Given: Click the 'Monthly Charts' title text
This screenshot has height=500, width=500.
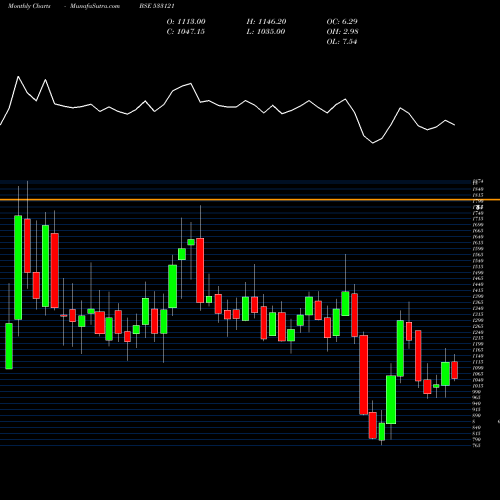Looking at the screenshot, I should tap(29, 6).
